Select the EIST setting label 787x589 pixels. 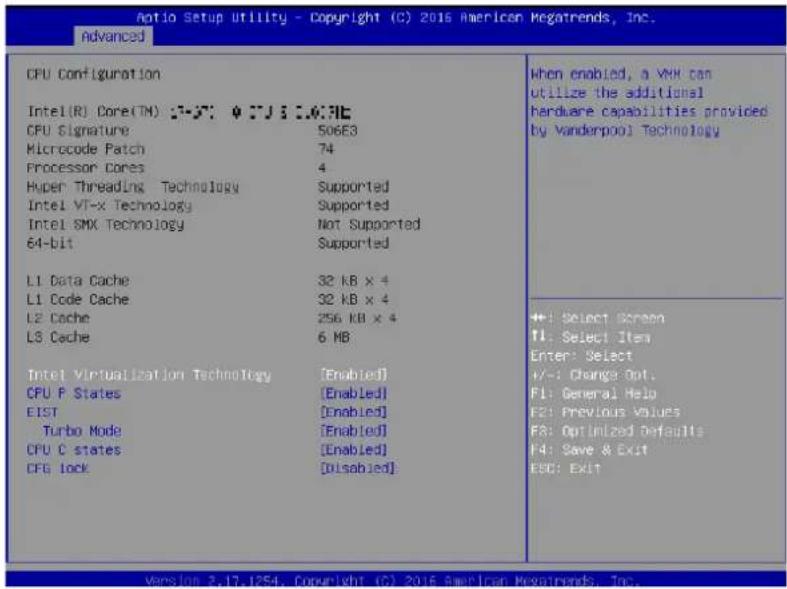[x=42, y=412]
